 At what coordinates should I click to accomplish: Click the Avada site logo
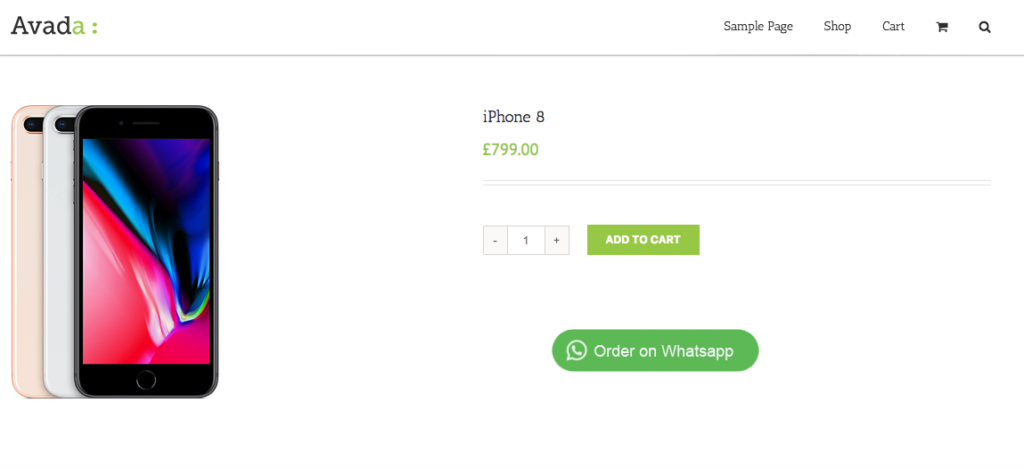pos(54,26)
